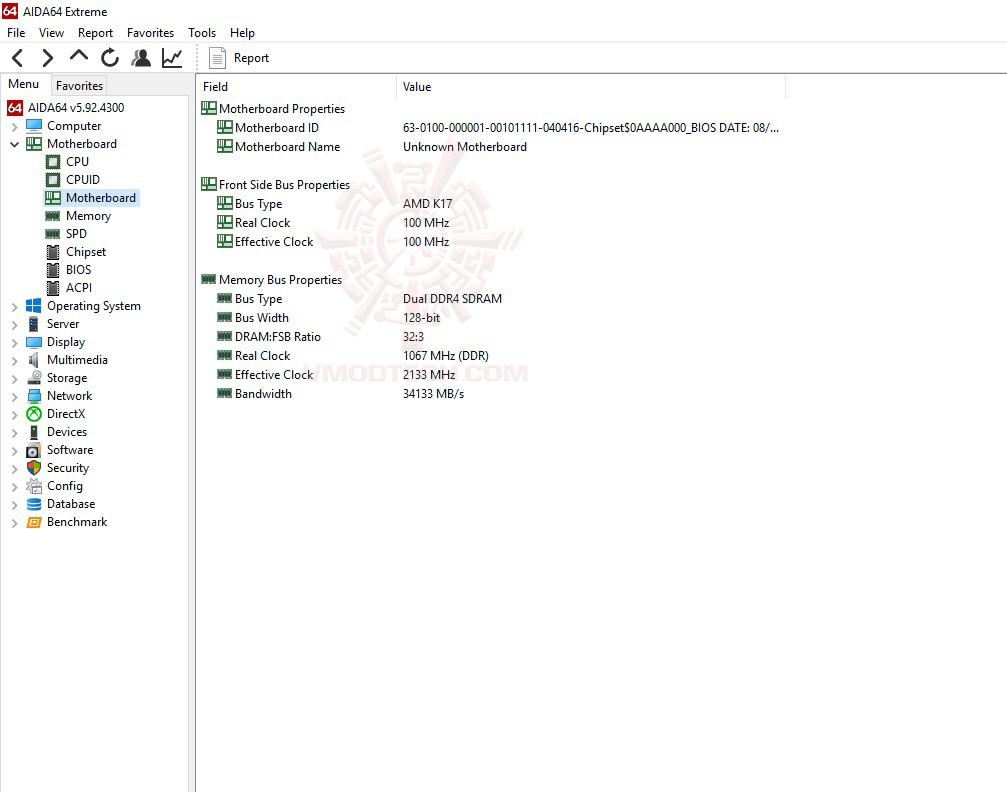The image size is (1007, 792).
Task: Select the Chipset tree node icon
Action: click(x=53, y=252)
